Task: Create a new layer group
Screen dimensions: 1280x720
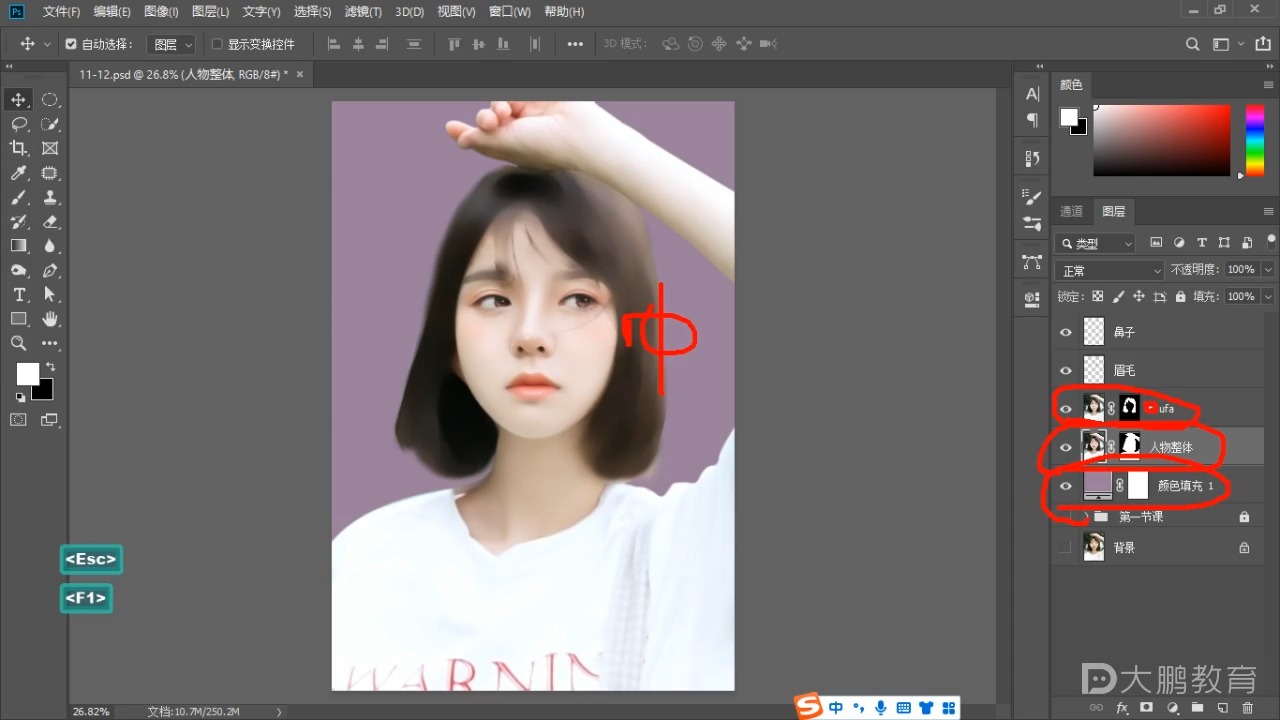Action: click(1197, 708)
